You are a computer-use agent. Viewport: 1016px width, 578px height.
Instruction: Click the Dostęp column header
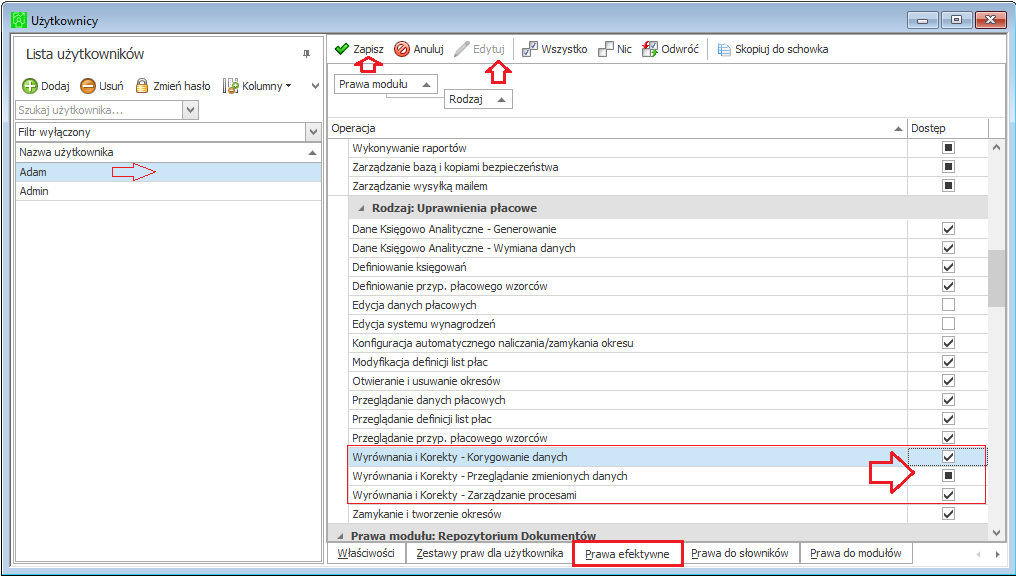[947, 128]
